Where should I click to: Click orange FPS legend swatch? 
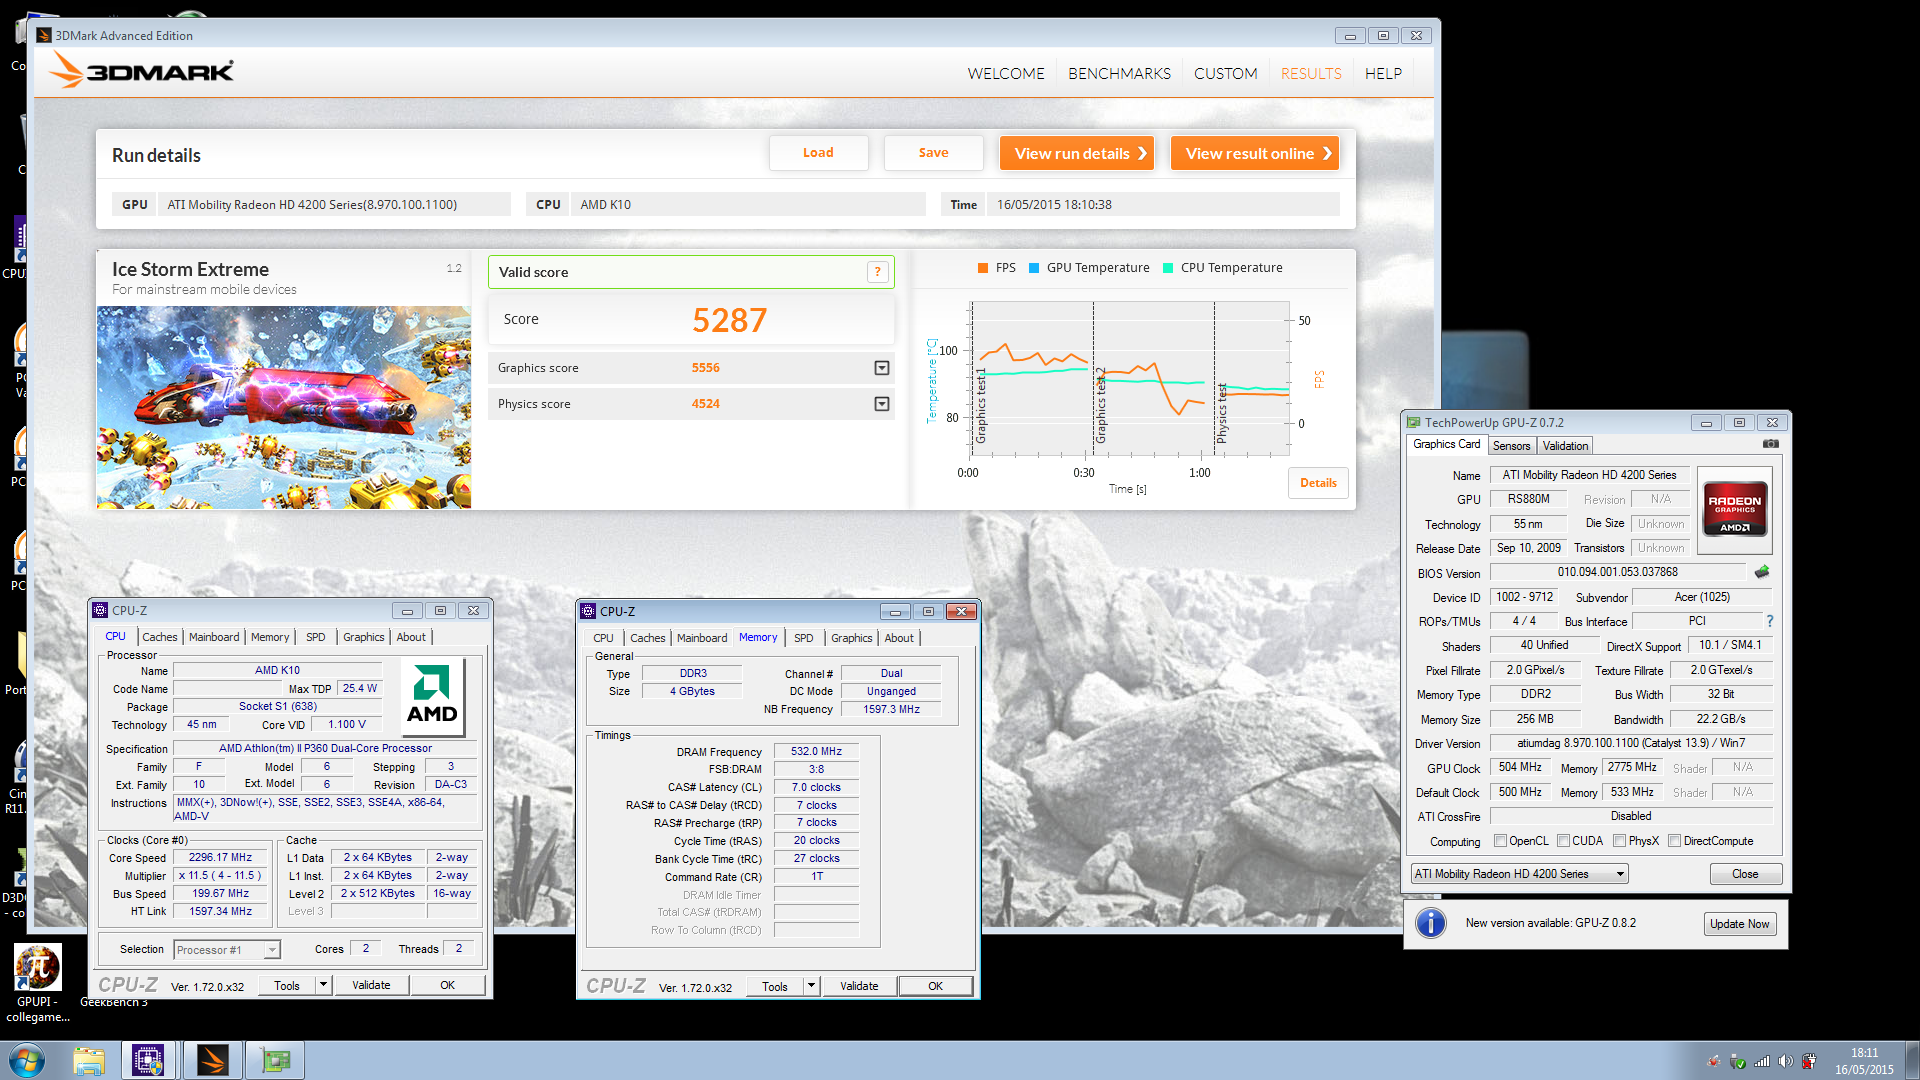983,268
